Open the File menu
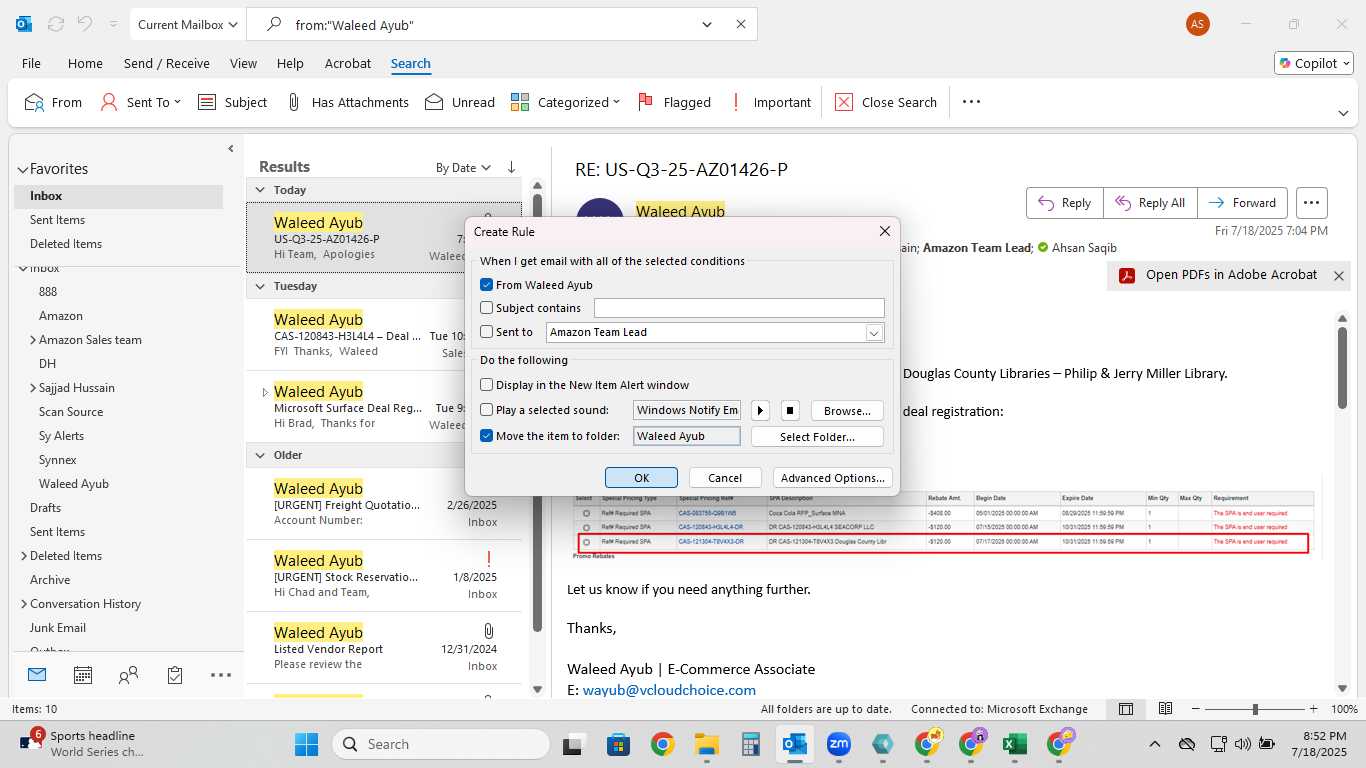The image size is (1366, 768). point(31,63)
